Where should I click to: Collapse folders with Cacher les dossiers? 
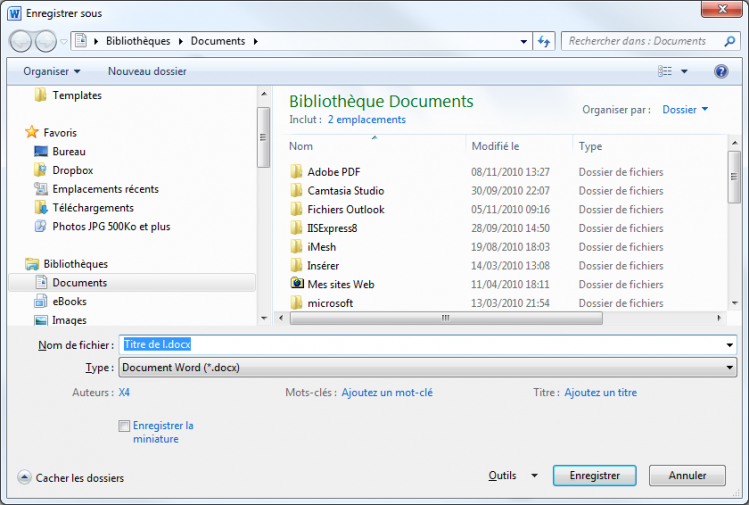click(x=71, y=478)
